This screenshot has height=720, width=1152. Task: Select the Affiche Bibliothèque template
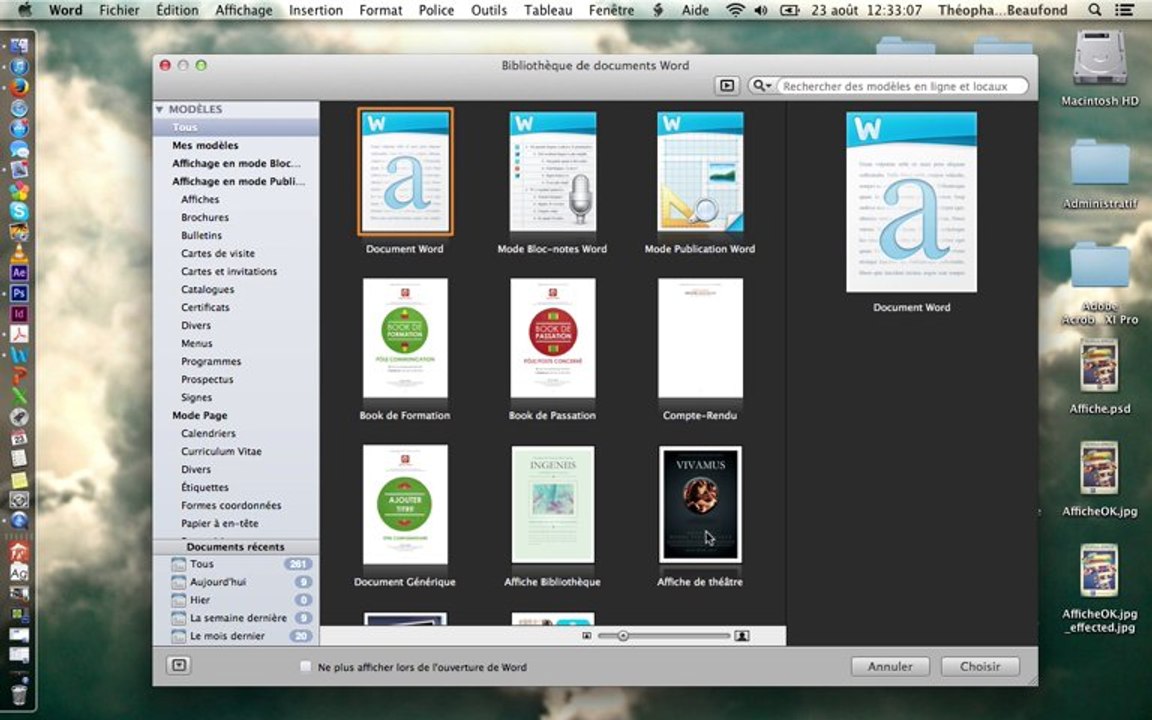point(552,504)
